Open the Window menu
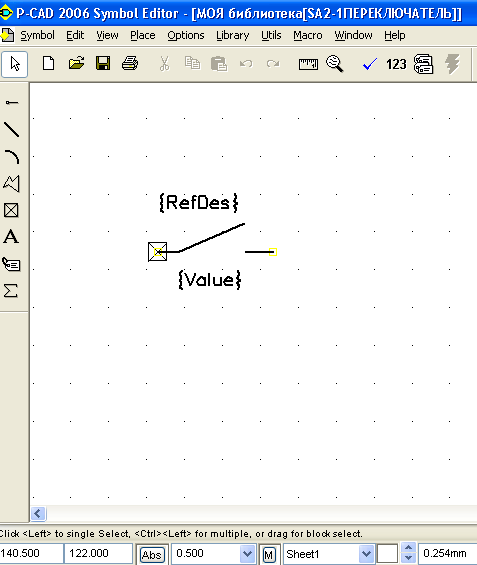The height and width of the screenshot is (565, 477). [353, 35]
